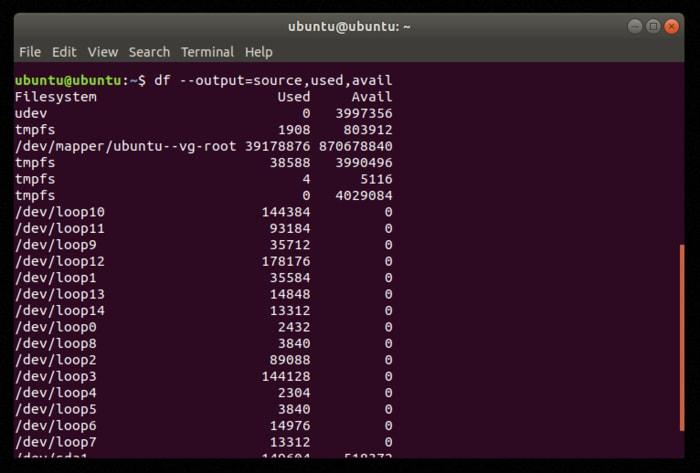This screenshot has width=700, height=473.
Task: Click the /dev/loop3 entry
Action: (x=55, y=377)
